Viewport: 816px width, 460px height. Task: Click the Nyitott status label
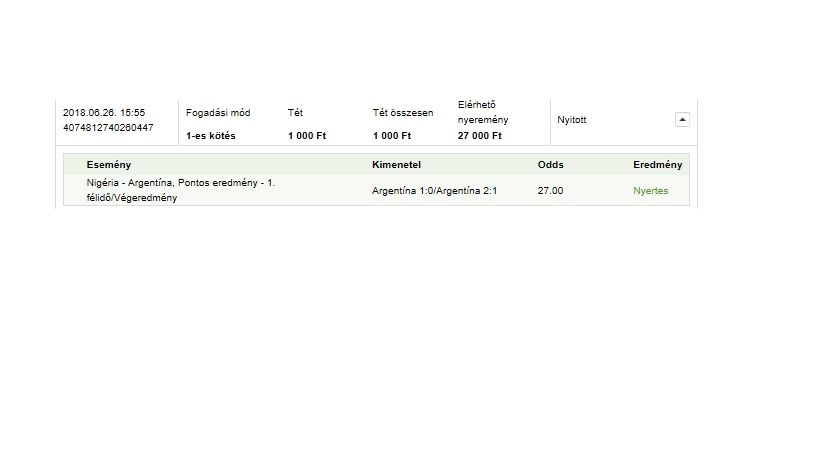tap(571, 120)
